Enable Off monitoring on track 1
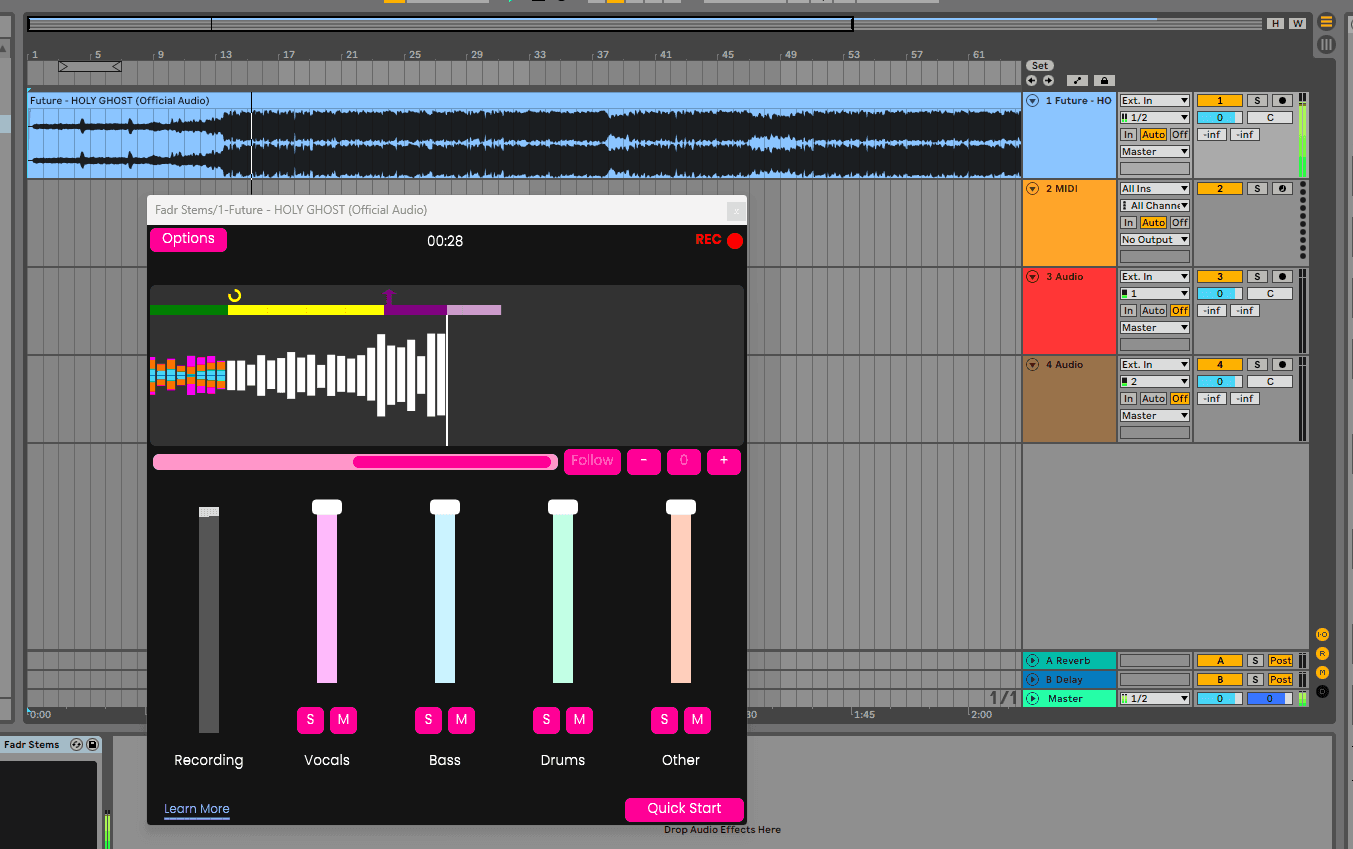 (x=1179, y=134)
